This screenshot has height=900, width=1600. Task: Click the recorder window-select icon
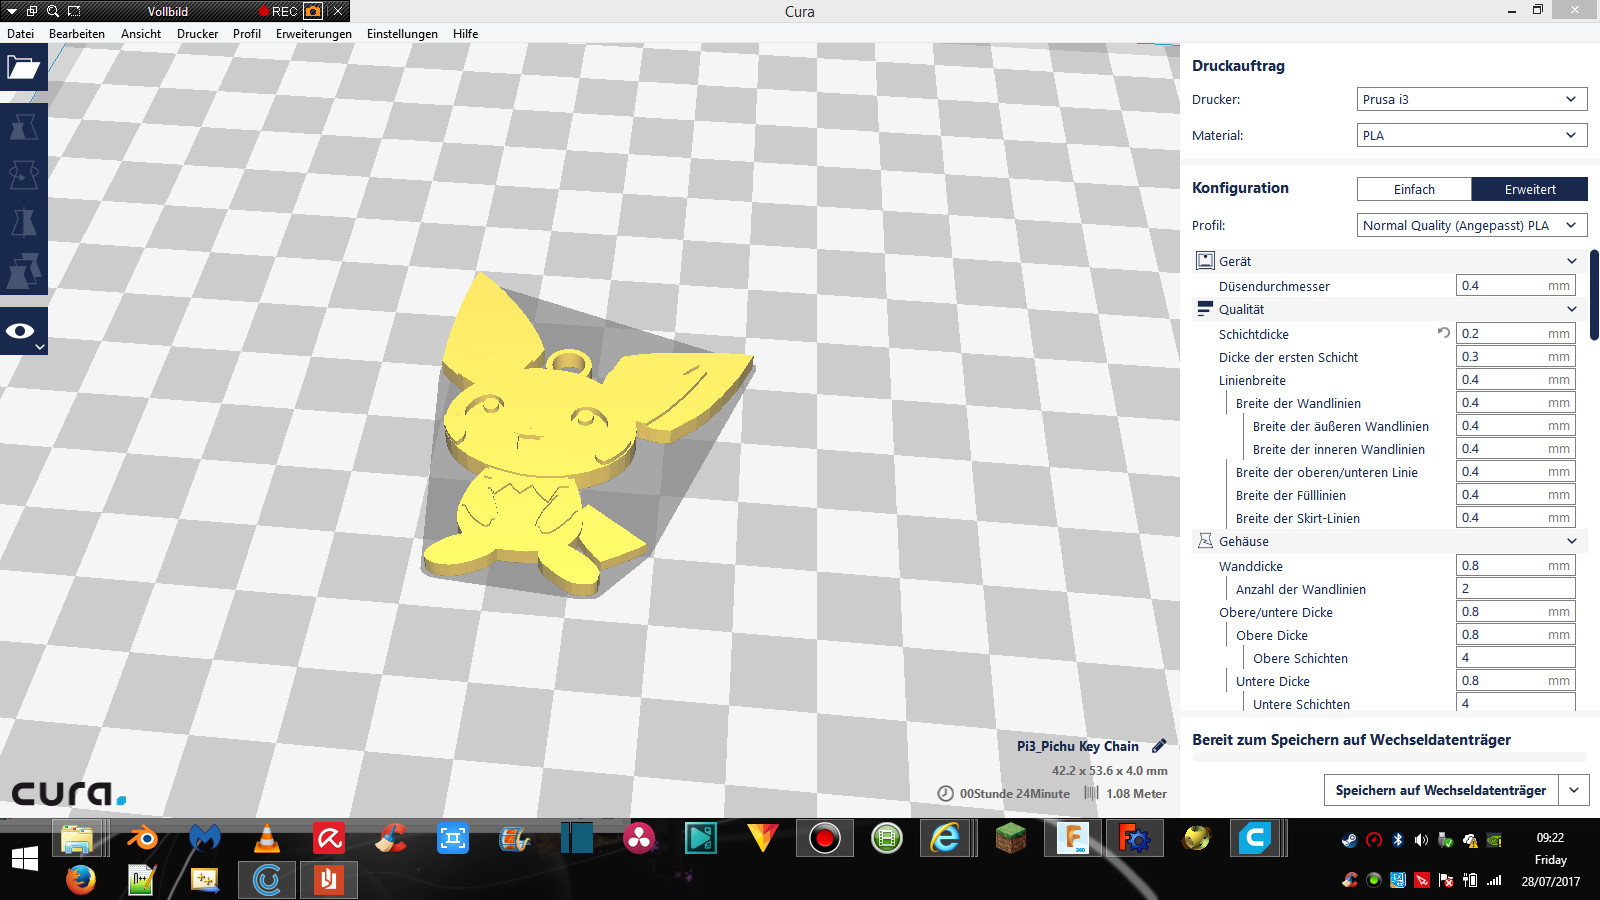[x=31, y=11]
